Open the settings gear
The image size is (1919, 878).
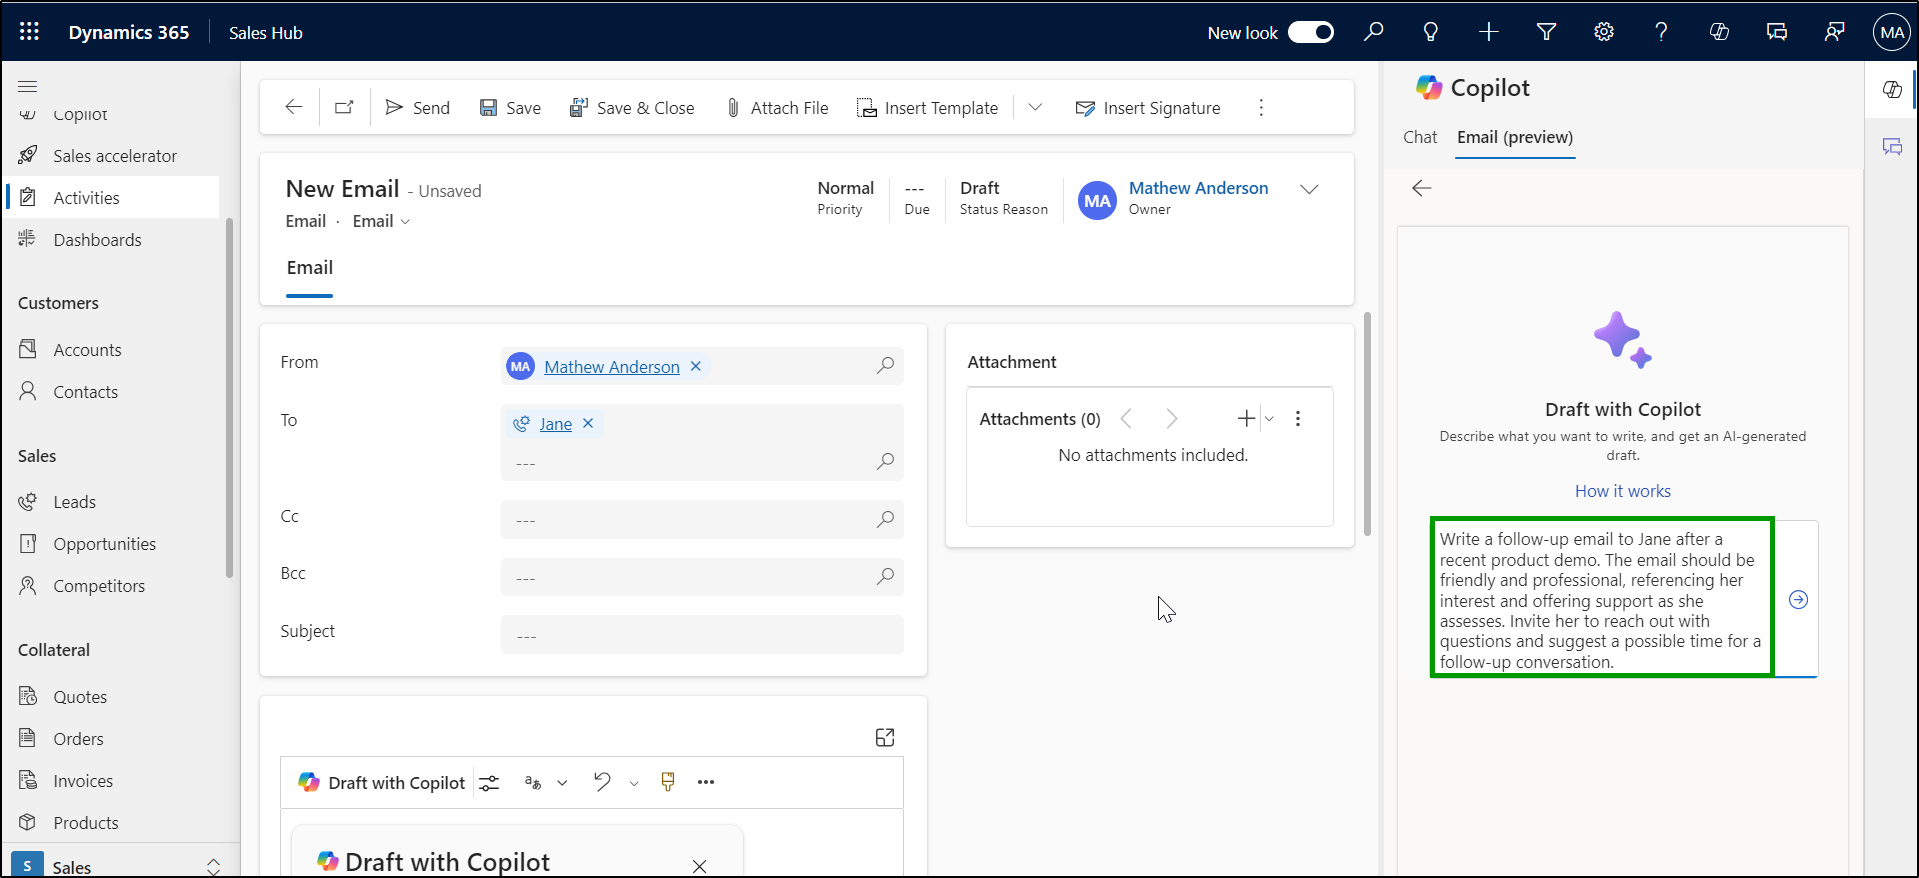pyautogui.click(x=1604, y=32)
